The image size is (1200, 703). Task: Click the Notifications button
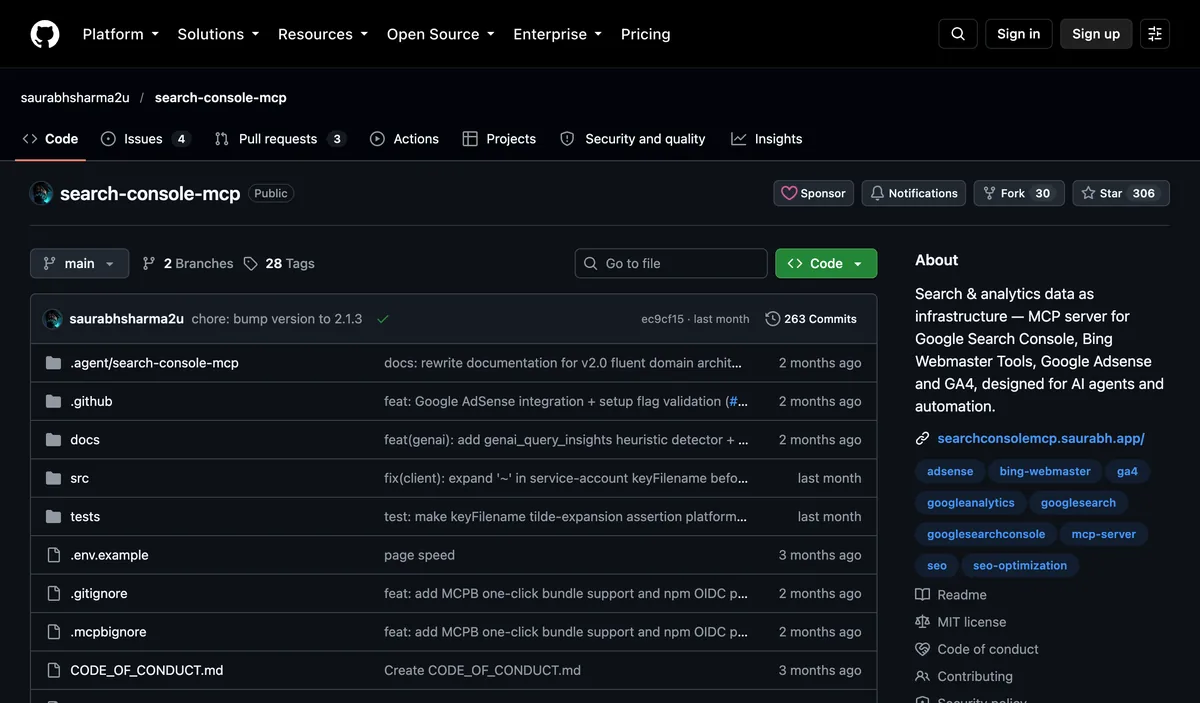913,193
